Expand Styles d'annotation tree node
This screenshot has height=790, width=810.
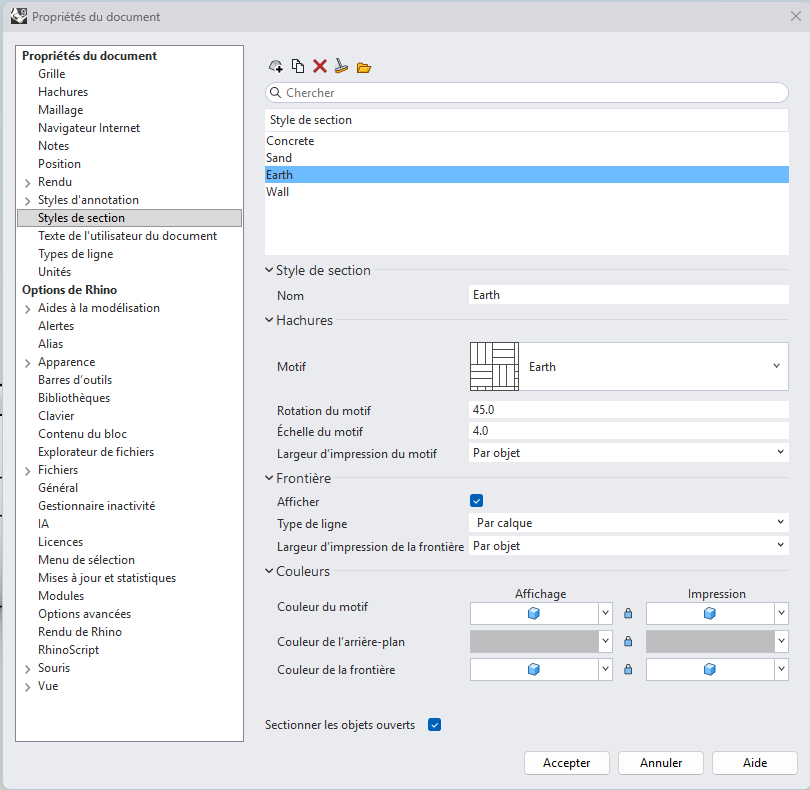coord(28,201)
